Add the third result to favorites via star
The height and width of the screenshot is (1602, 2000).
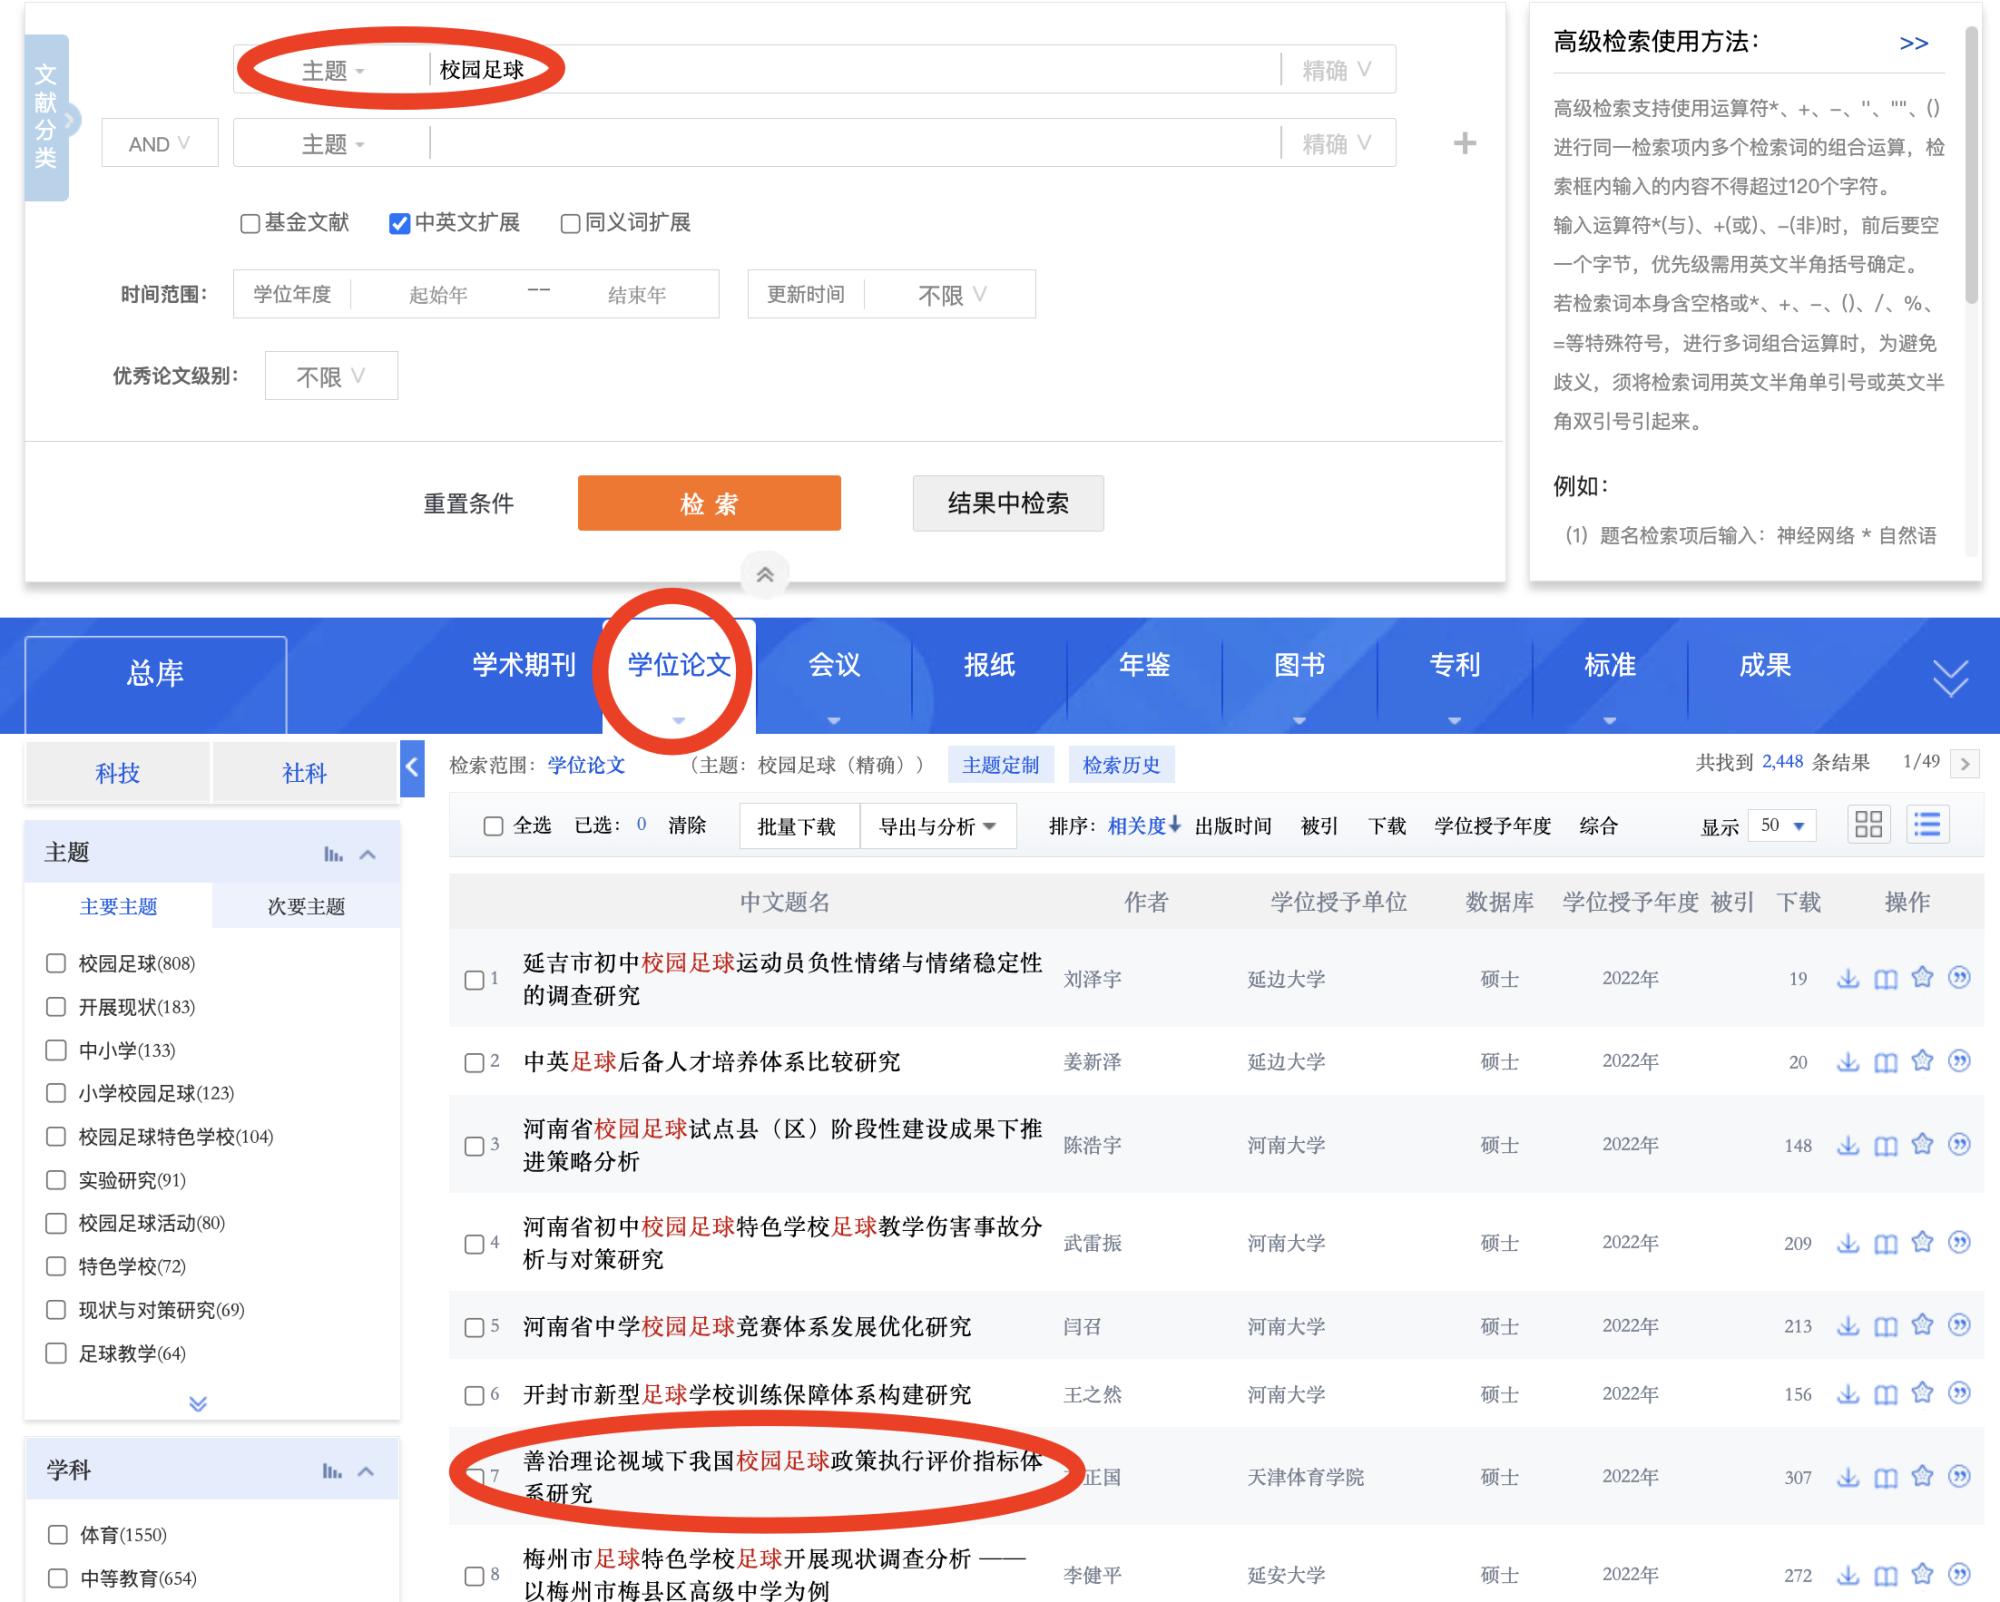(1920, 1144)
